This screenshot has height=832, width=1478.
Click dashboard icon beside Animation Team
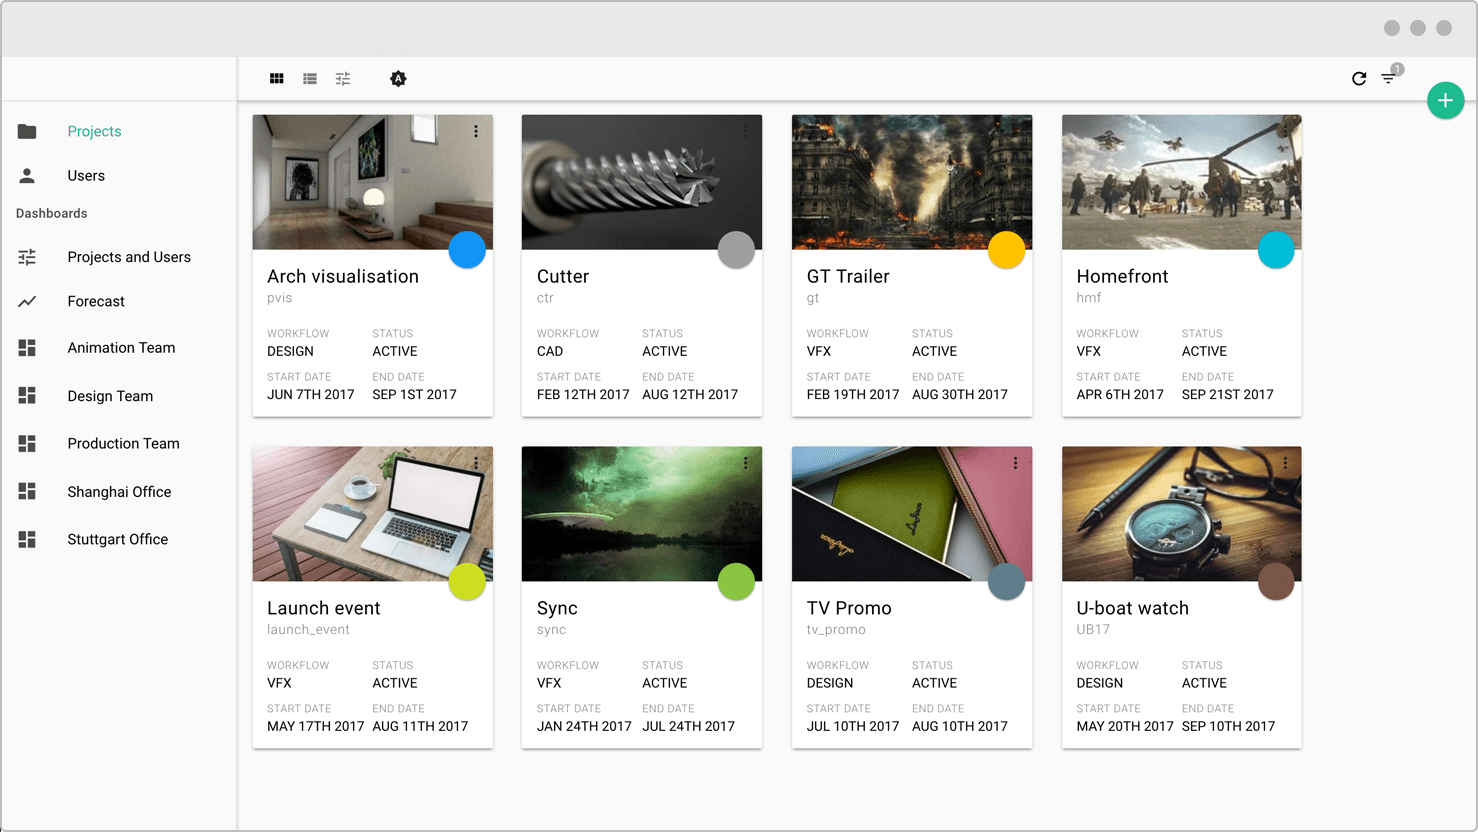27,348
